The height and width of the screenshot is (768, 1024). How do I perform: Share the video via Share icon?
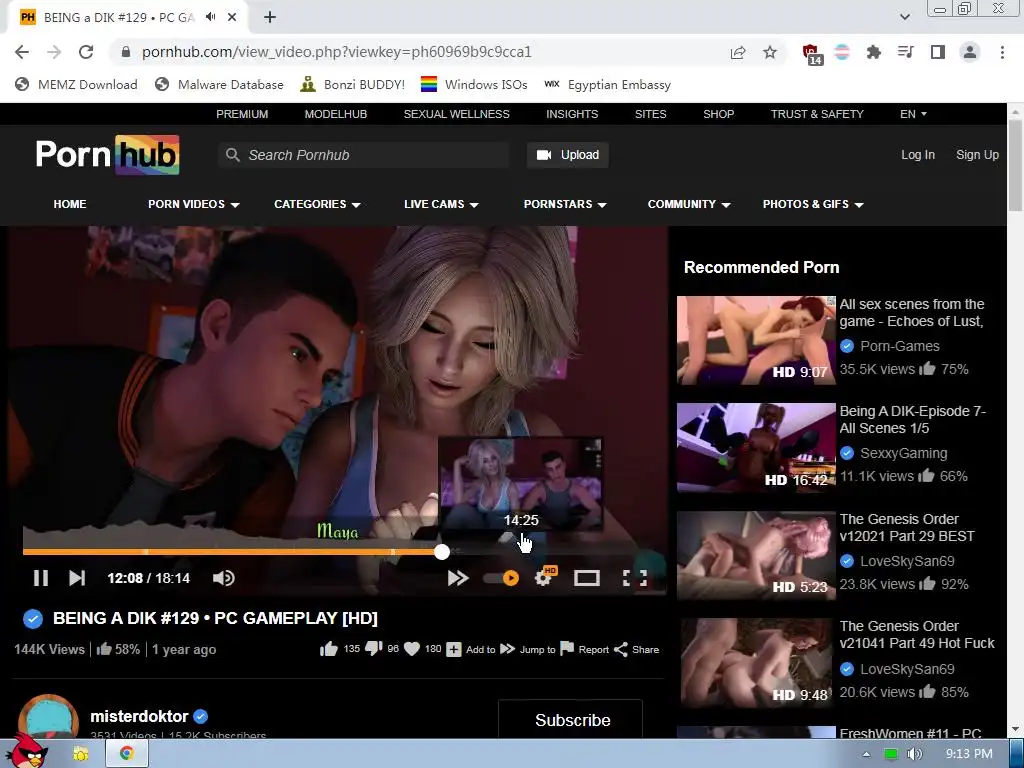pyautogui.click(x=637, y=649)
